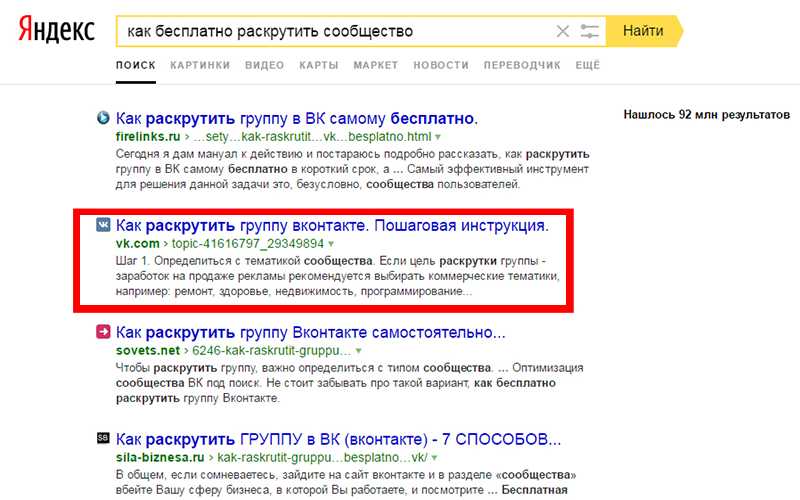Click the sila-biznesa.ru domain link
The height and width of the screenshot is (500, 800).
point(160,457)
